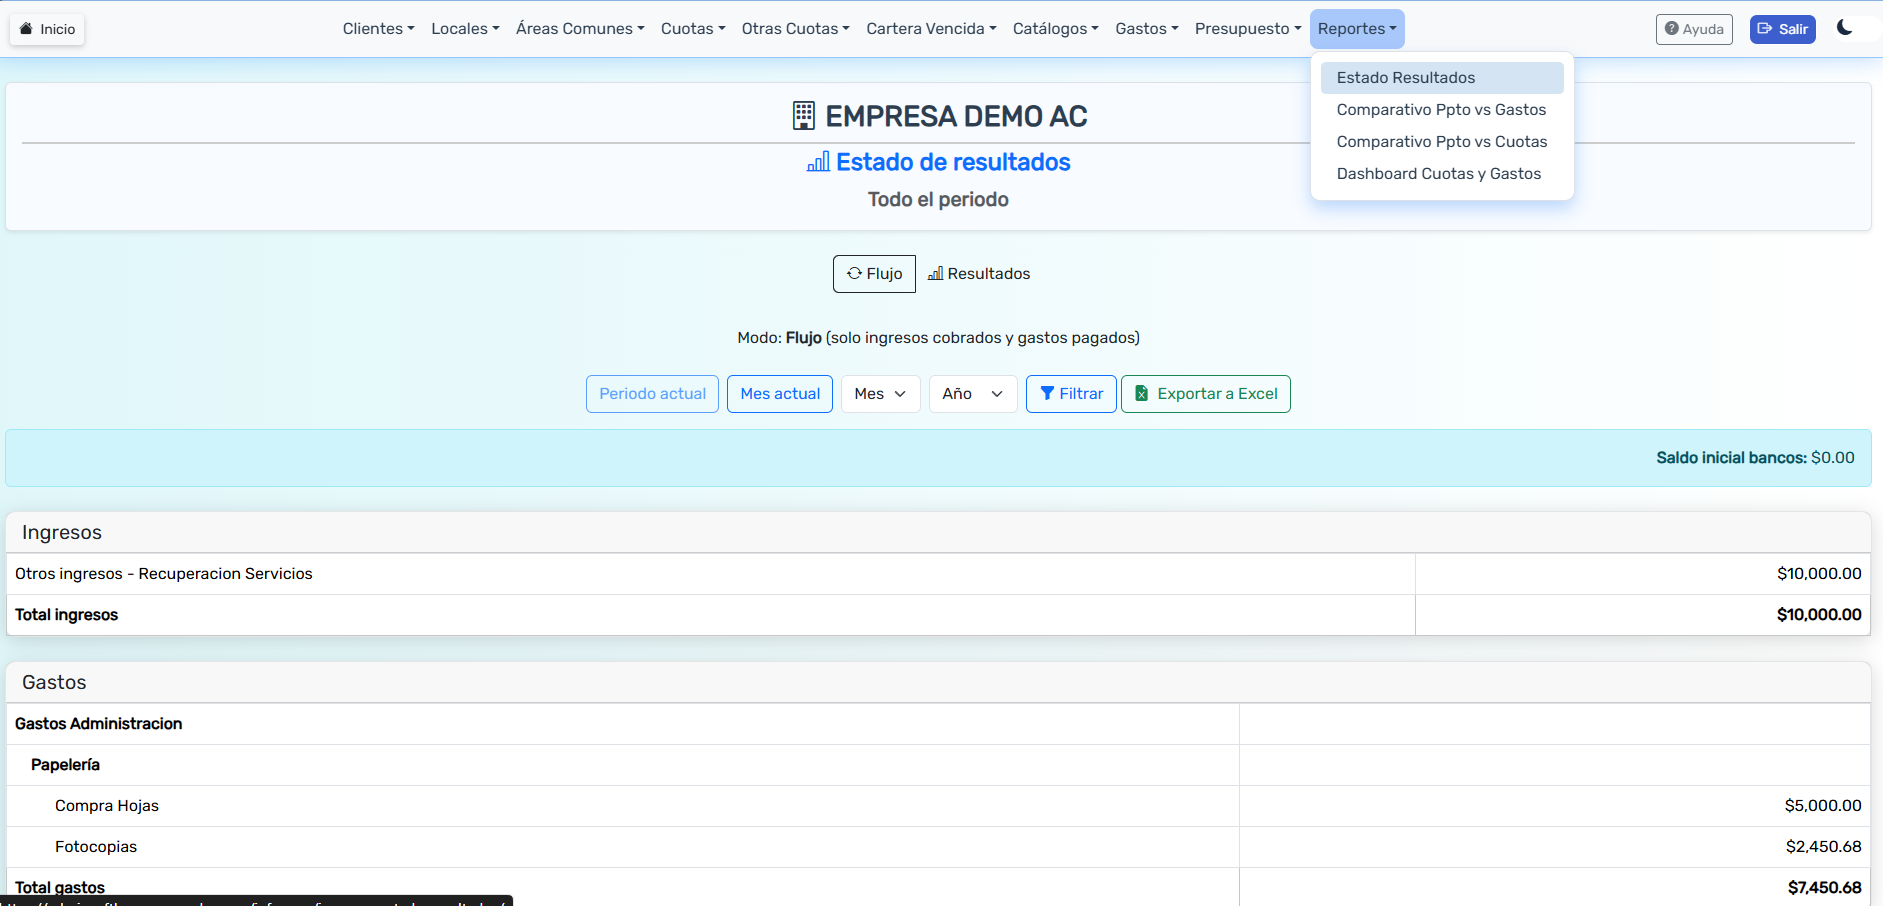This screenshot has width=1883, height=906.
Task: Export the report to Excel
Action: (1205, 394)
